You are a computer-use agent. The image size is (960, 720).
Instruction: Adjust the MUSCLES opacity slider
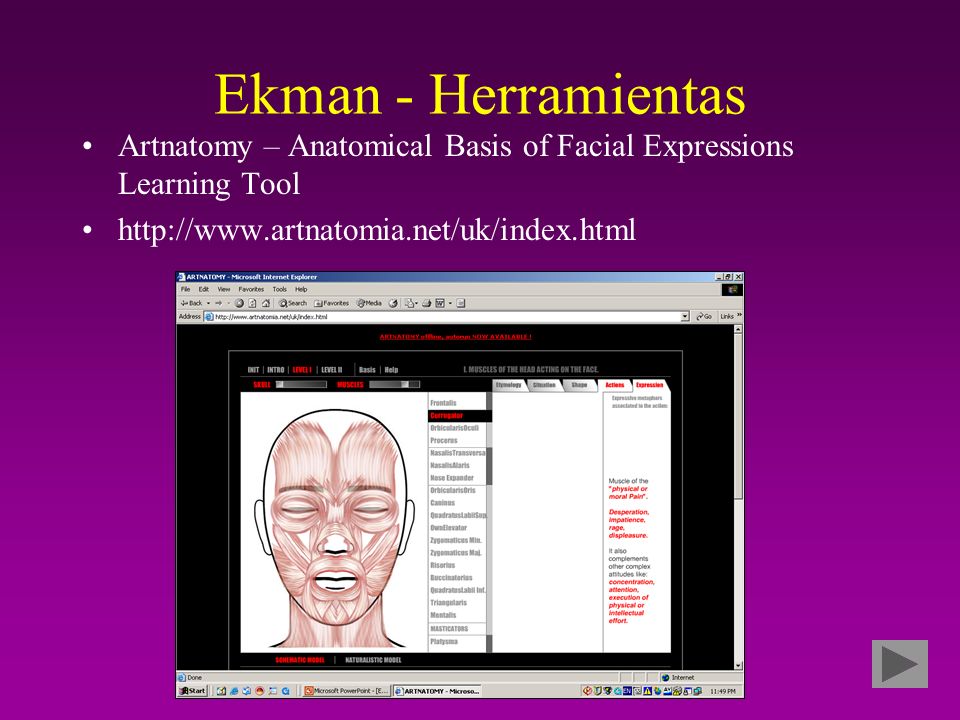click(394, 384)
